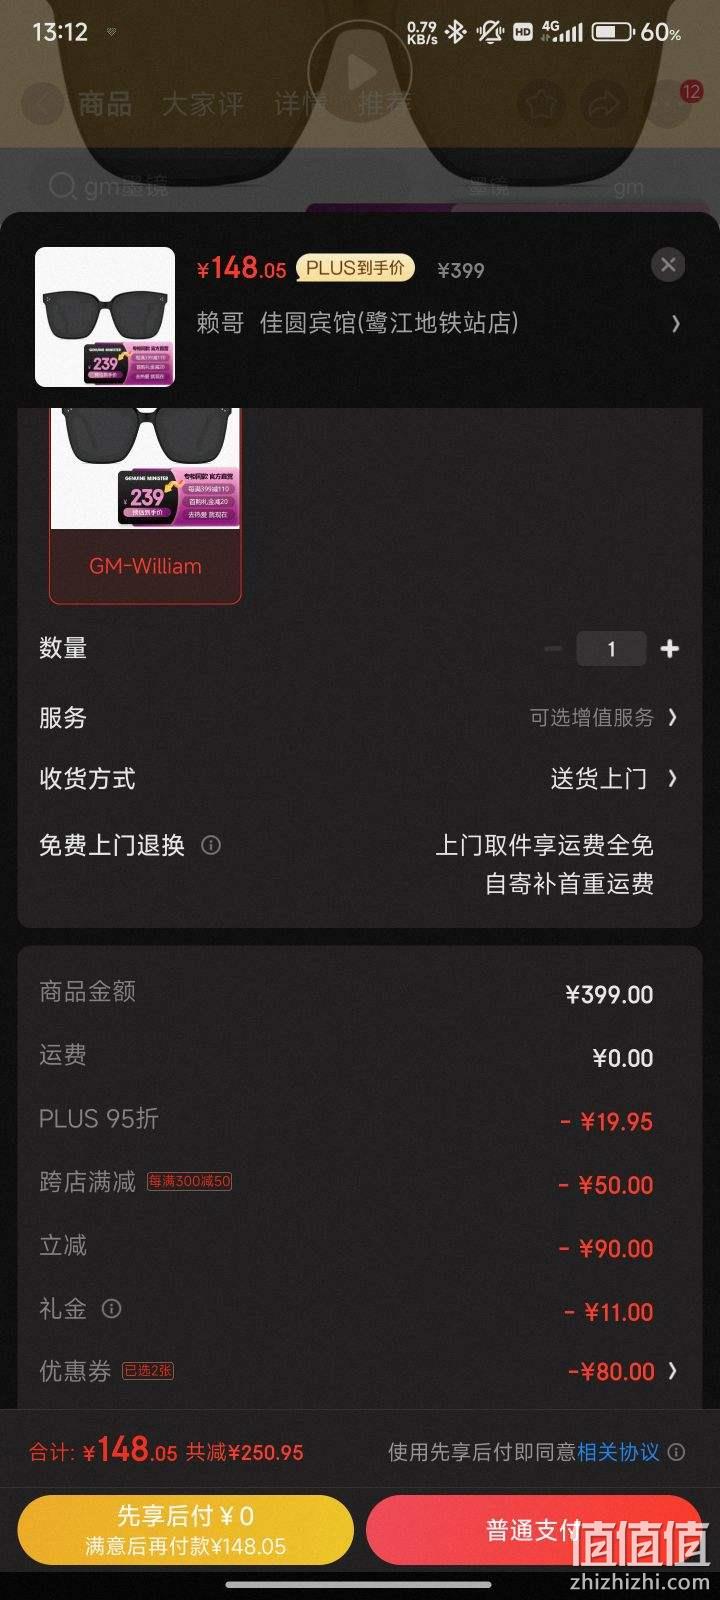The width and height of the screenshot is (720, 1600).
Task: Open 可选增值服务 service options
Action: (604, 717)
